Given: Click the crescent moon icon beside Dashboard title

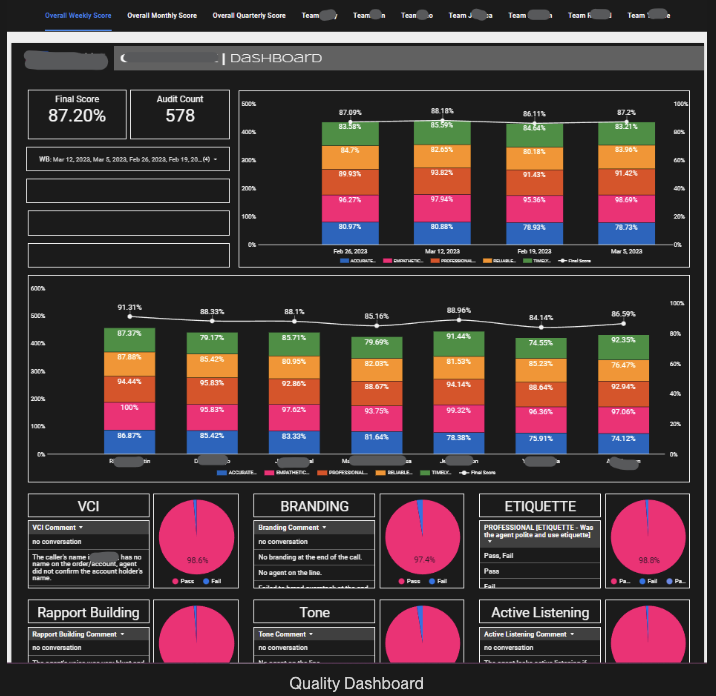Looking at the screenshot, I should point(123,58).
